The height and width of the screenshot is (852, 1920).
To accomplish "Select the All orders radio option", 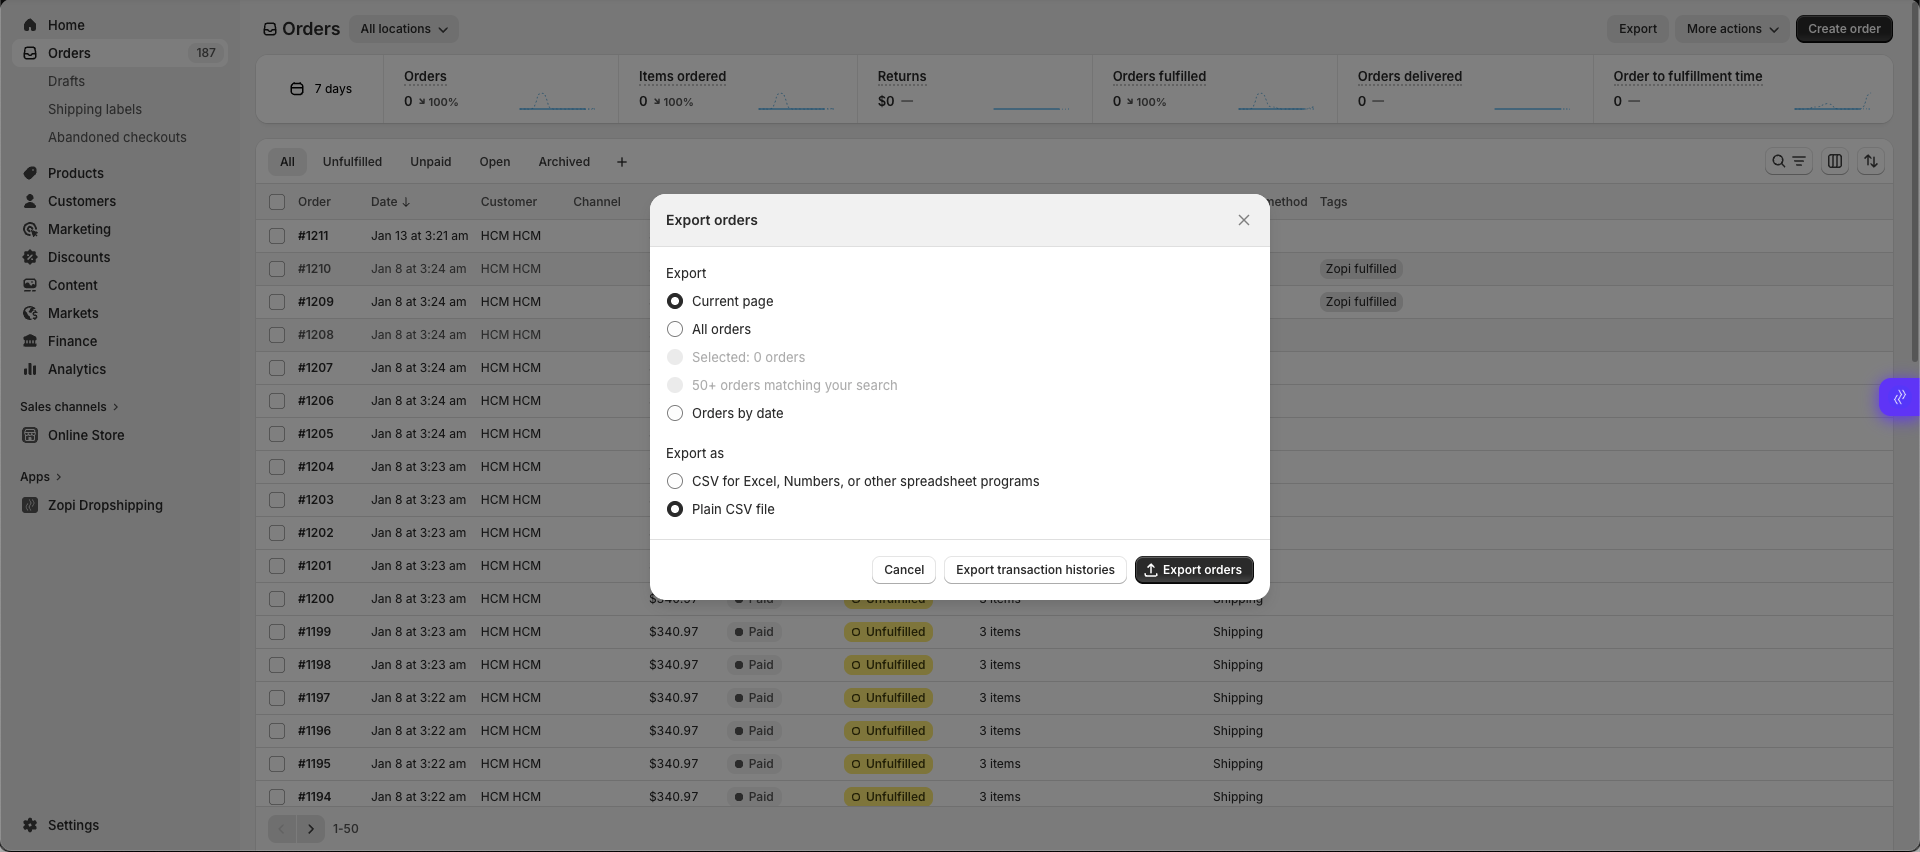I will click(x=675, y=329).
